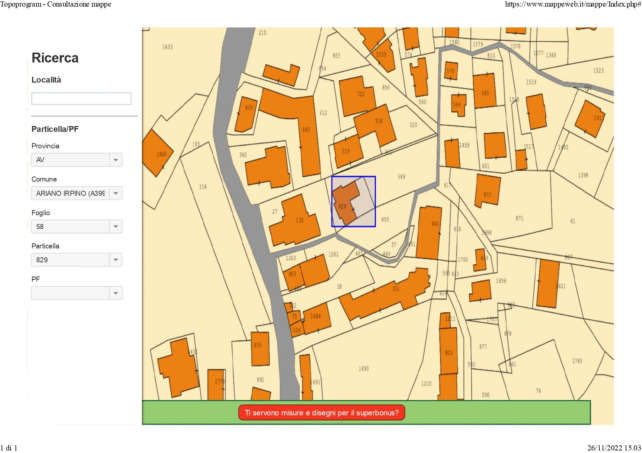Select parcel 41 at the right edge

tap(573, 221)
